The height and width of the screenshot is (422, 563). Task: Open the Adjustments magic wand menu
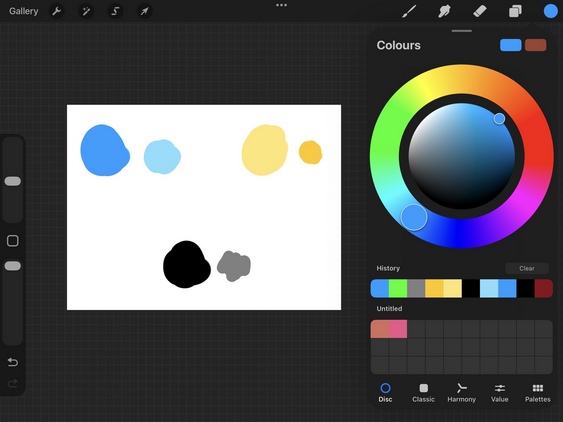[x=86, y=11]
